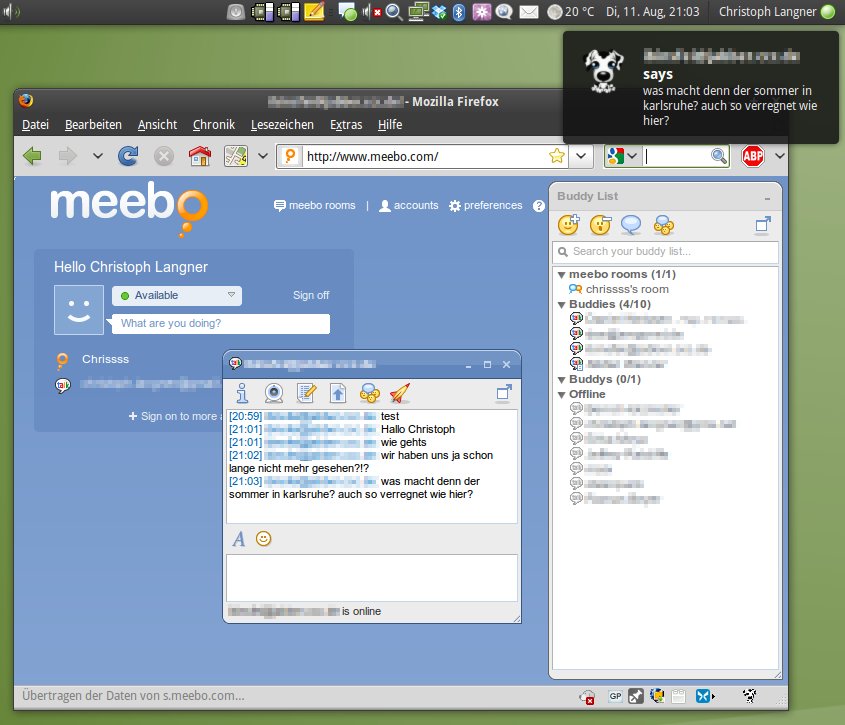Open chat log notepad icon
The height and width of the screenshot is (725, 845).
click(x=306, y=393)
